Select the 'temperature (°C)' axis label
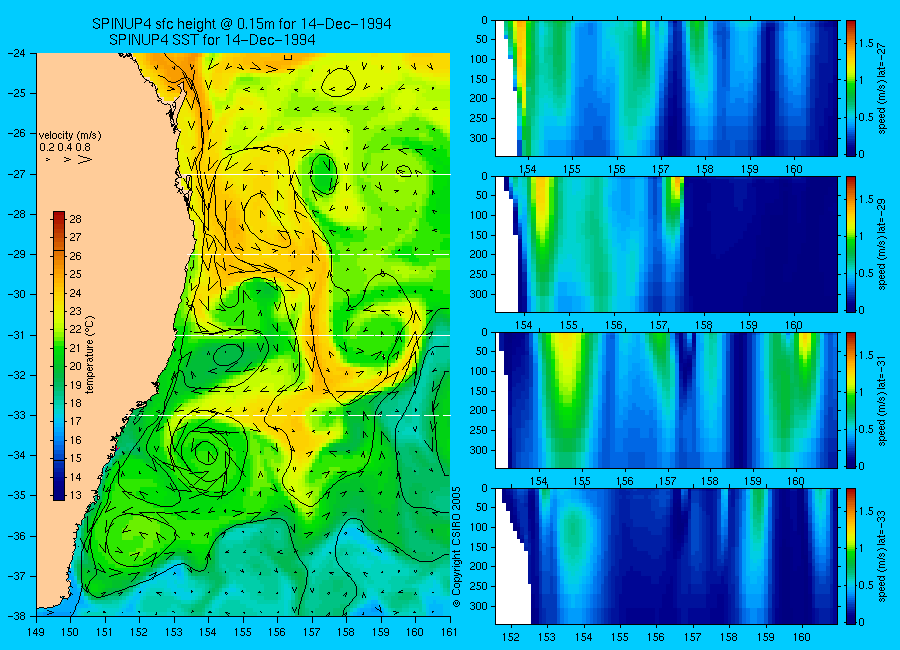The width and height of the screenshot is (900, 650). (x=90, y=355)
